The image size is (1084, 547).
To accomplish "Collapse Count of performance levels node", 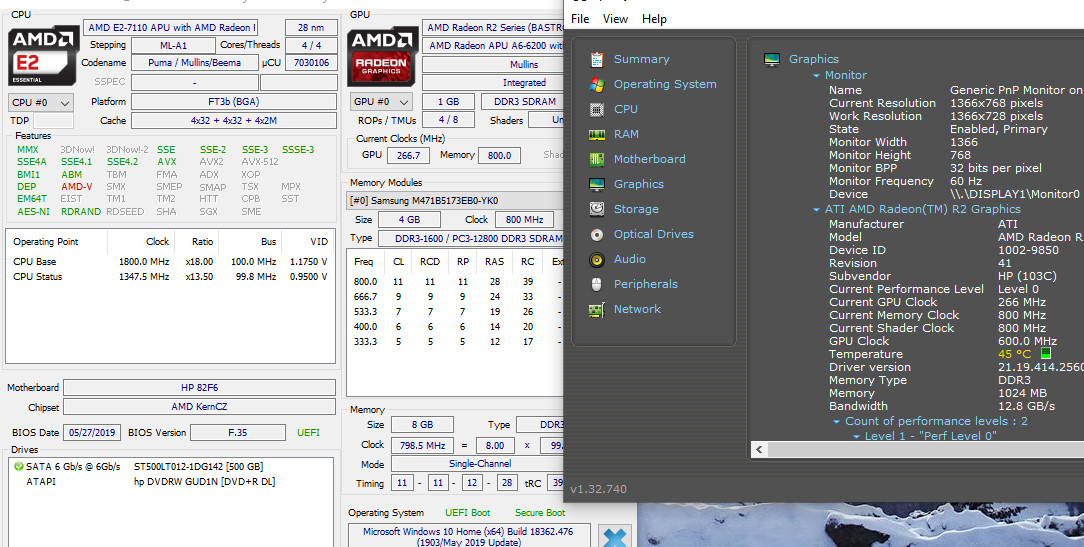I will coord(837,422).
